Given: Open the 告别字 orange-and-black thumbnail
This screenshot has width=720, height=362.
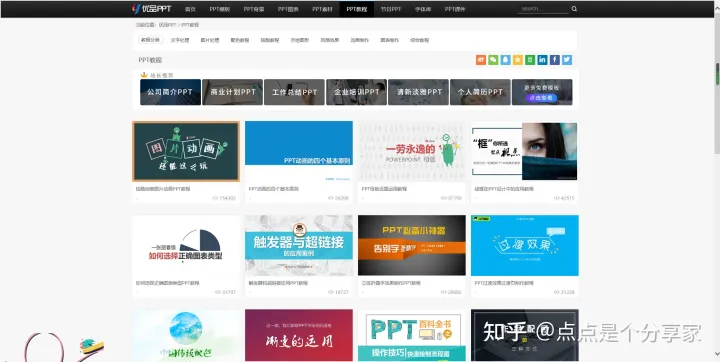Looking at the screenshot, I should click(412, 245).
